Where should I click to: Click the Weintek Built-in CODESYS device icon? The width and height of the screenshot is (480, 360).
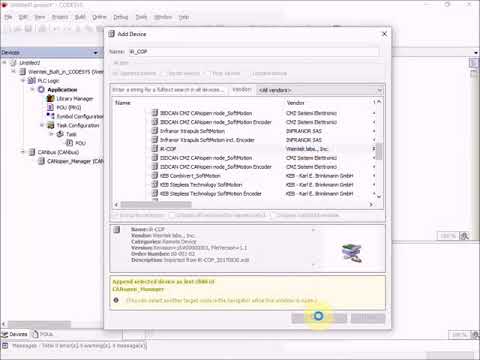point(23,72)
